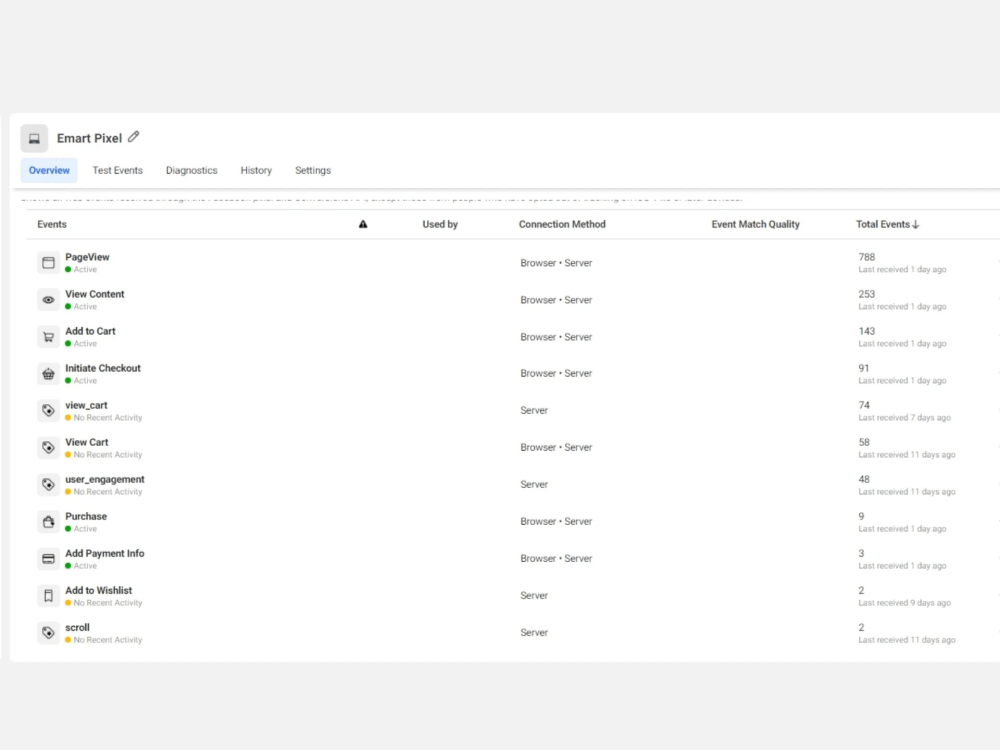The width and height of the screenshot is (1000, 750).
Task: Click the scroll event tag icon
Action: 48,633
